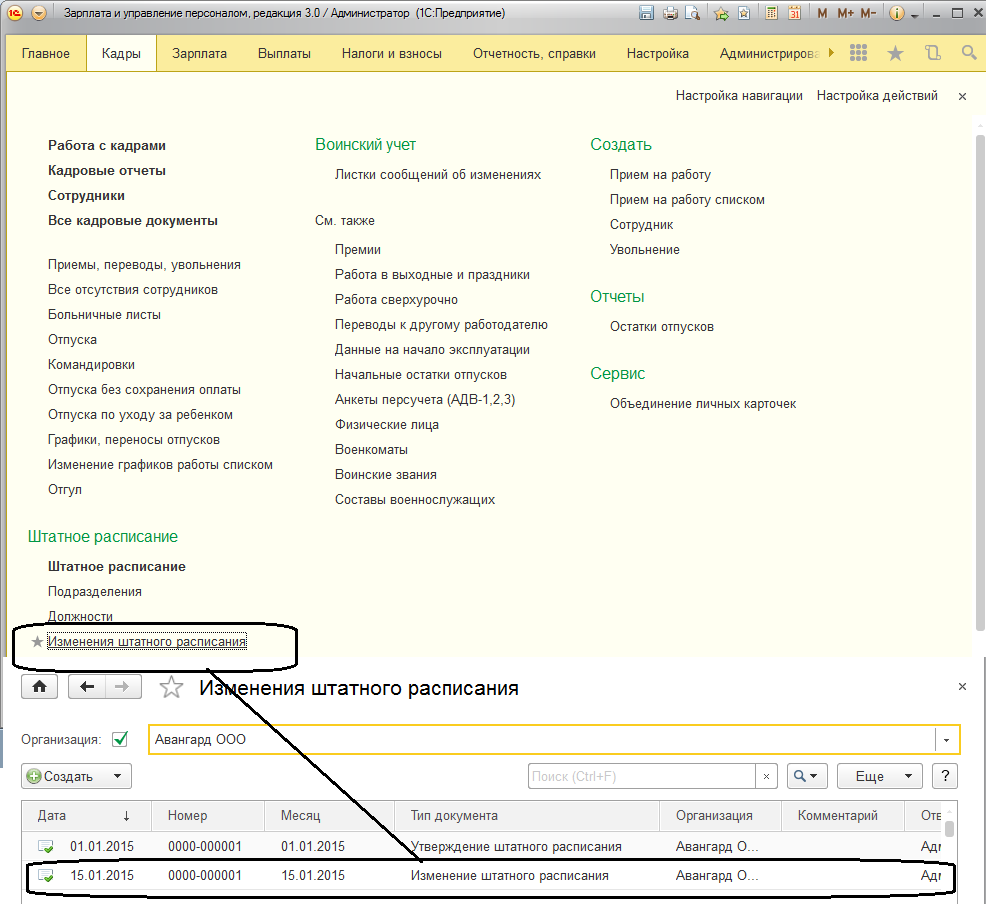This screenshot has height=904, width=986.
Task: Expand the Еще menu button
Action: coord(879,776)
